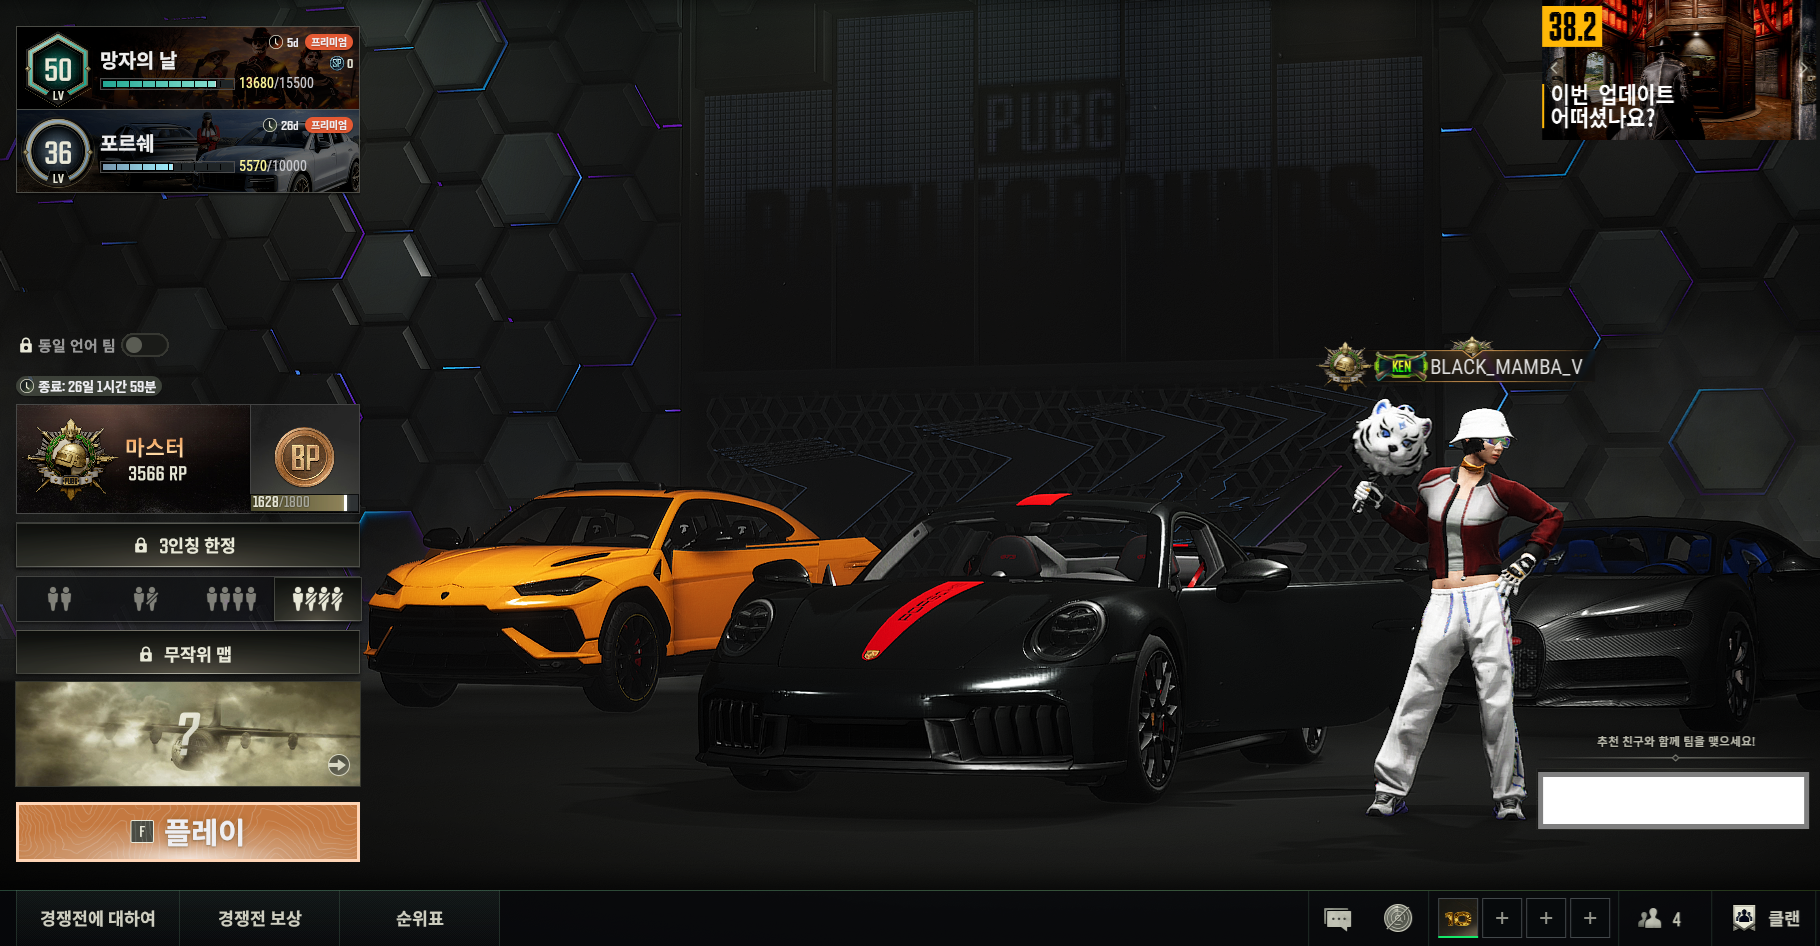Click the 38.2 update survey banner
The image size is (1820, 946).
(x=1678, y=70)
